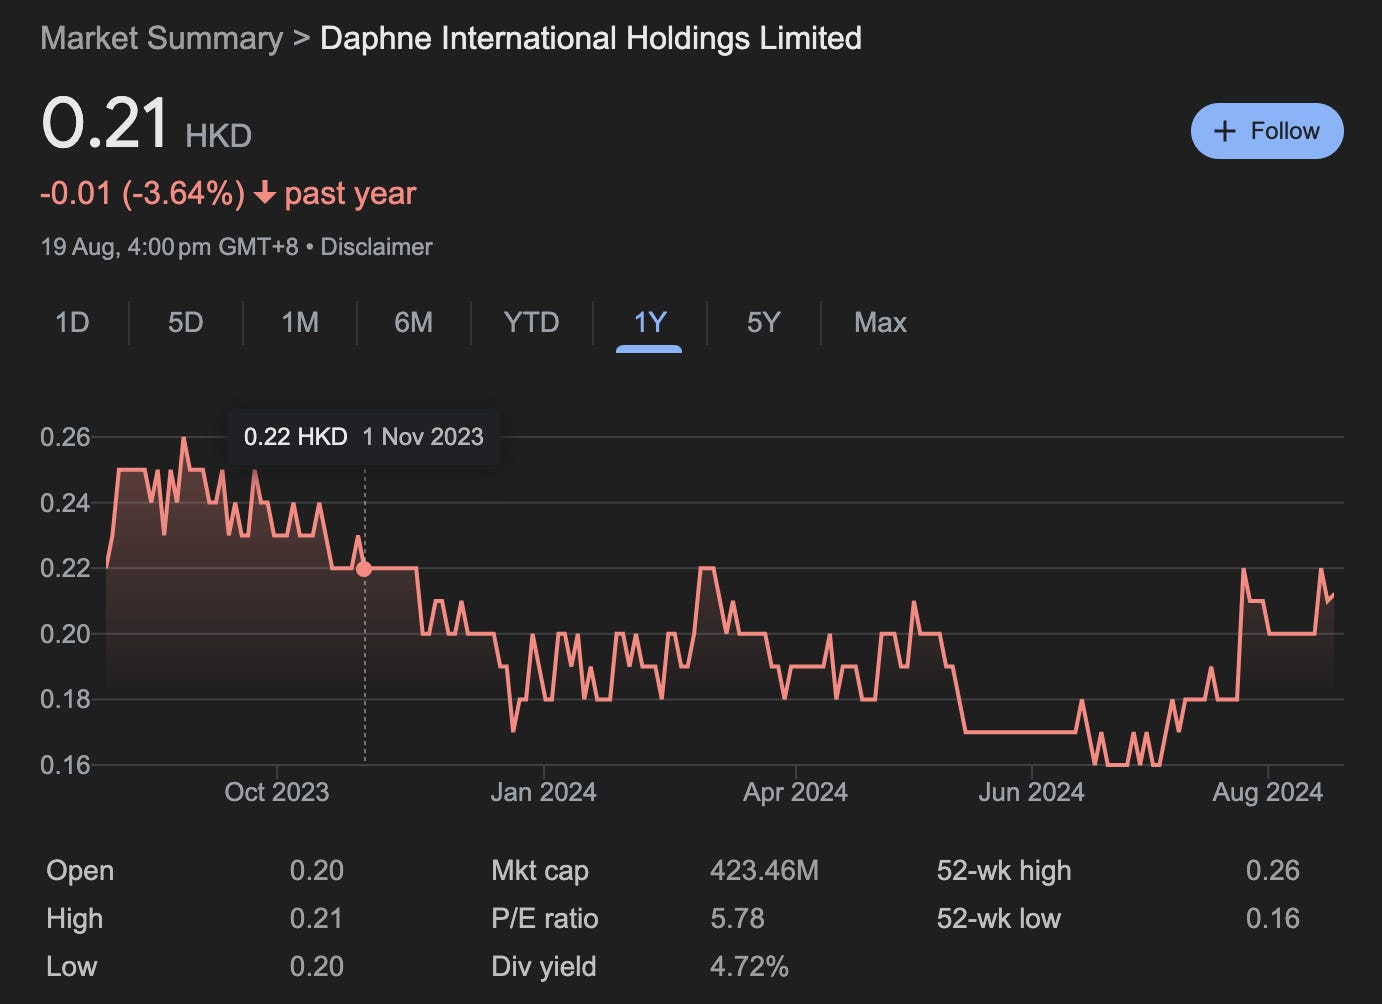Click the Low value 0.20

pos(317,967)
